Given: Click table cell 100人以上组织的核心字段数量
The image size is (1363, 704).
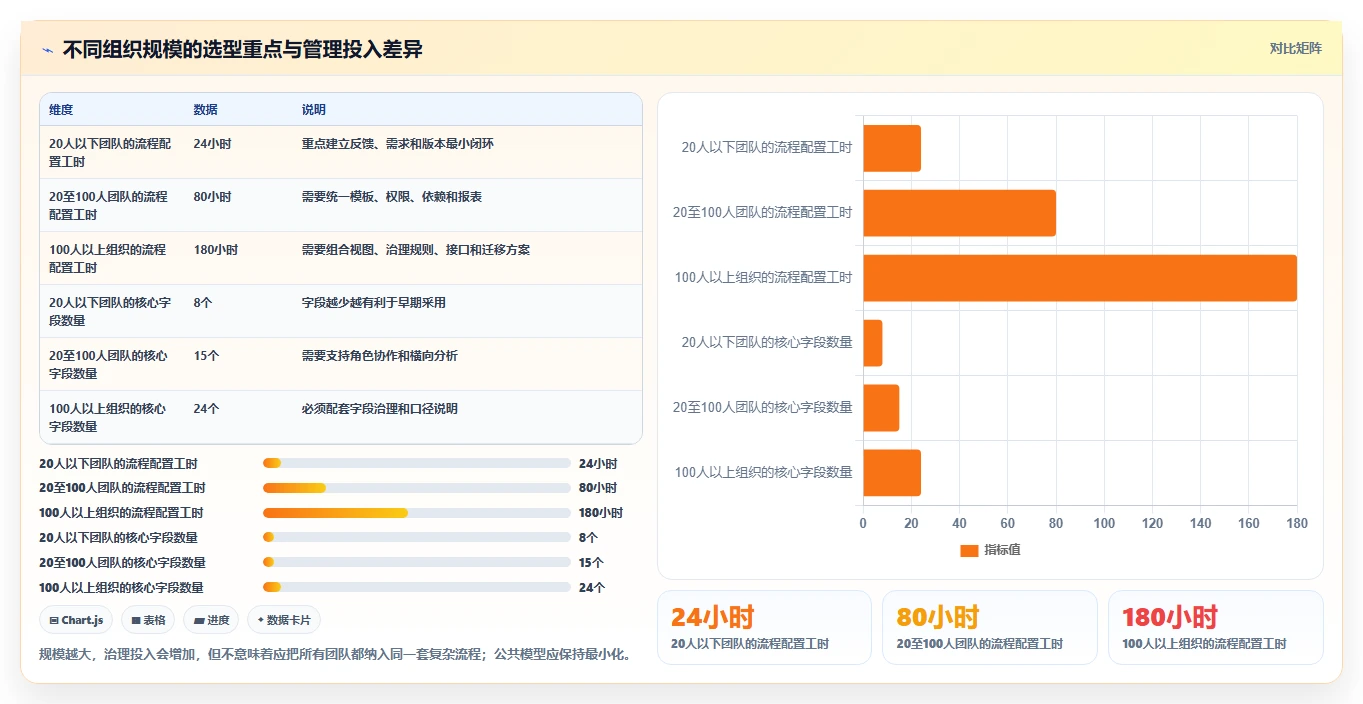Looking at the screenshot, I should point(111,417).
